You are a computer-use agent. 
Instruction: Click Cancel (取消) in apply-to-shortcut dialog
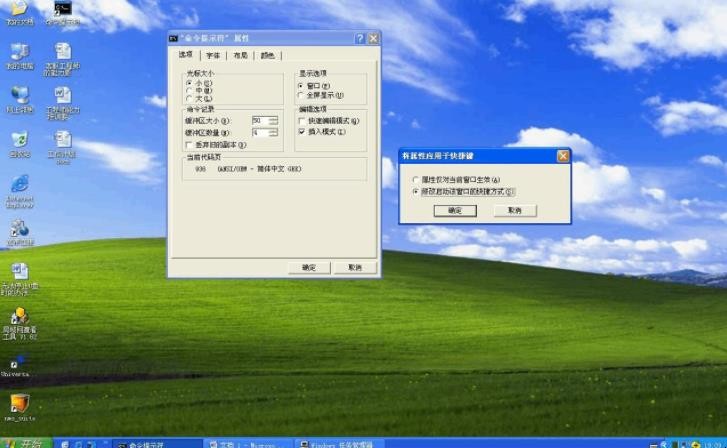[x=515, y=211]
